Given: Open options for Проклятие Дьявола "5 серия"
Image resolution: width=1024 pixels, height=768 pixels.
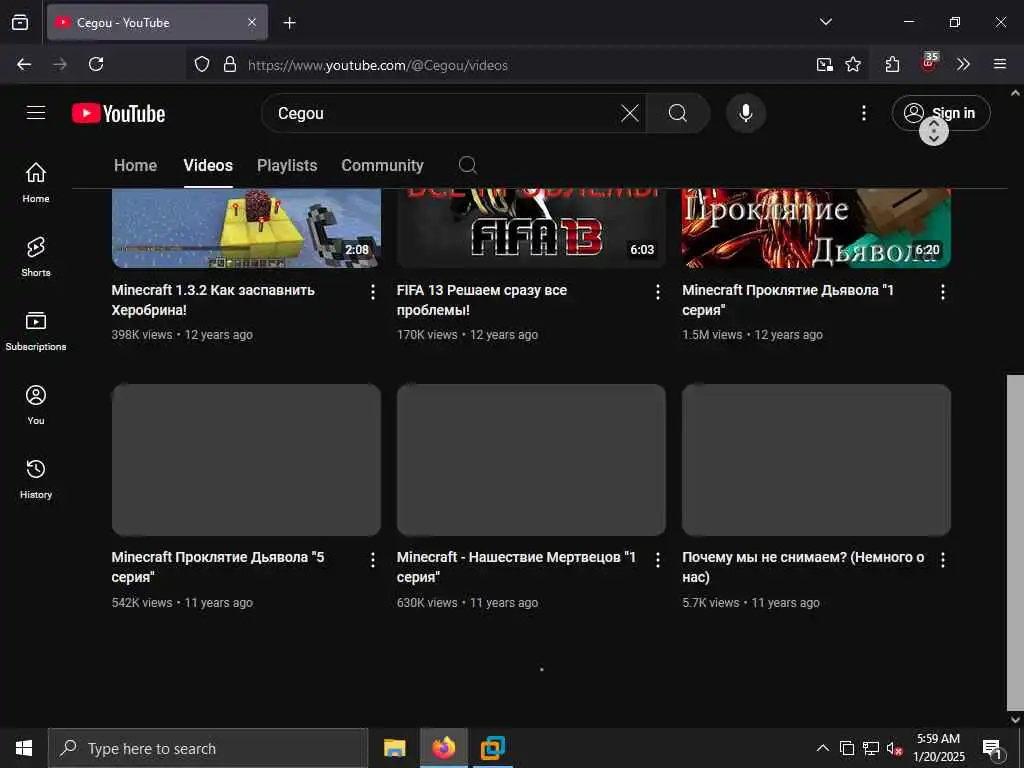Looking at the screenshot, I should pos(372,559).
